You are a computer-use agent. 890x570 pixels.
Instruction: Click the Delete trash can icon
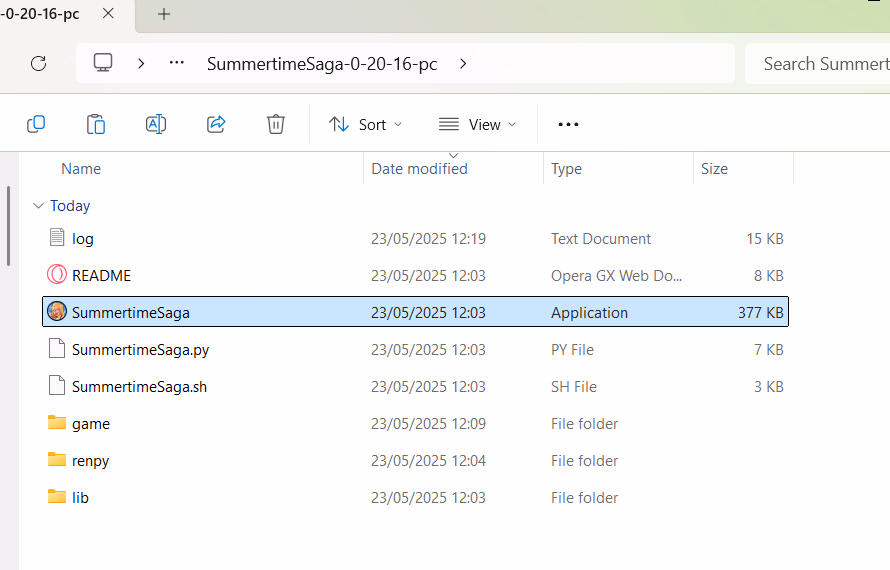[276, 124]
